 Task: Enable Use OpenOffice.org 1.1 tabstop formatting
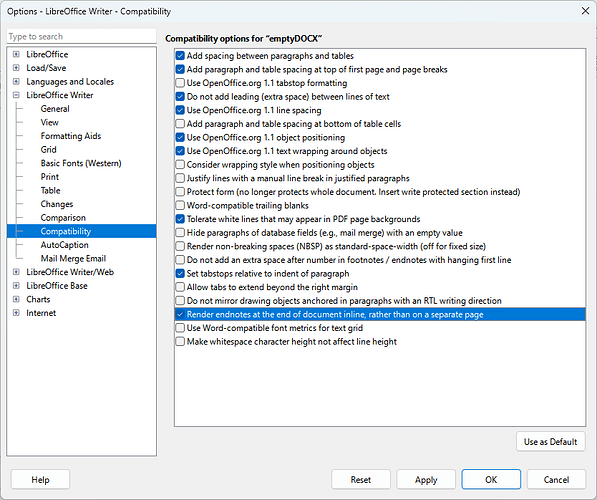(180, 83)
